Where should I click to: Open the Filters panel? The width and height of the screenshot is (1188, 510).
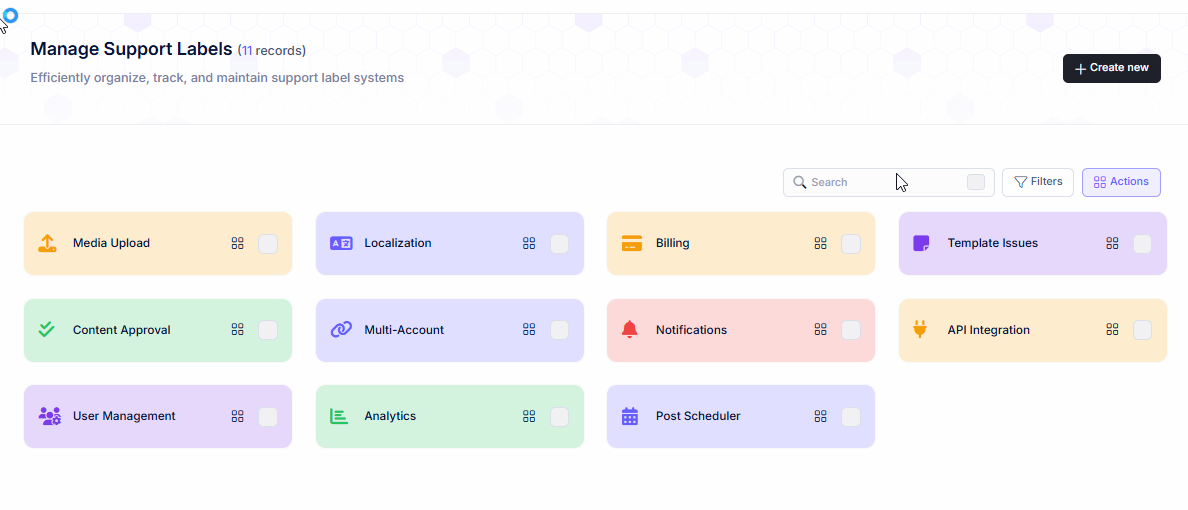[1038, 182]
